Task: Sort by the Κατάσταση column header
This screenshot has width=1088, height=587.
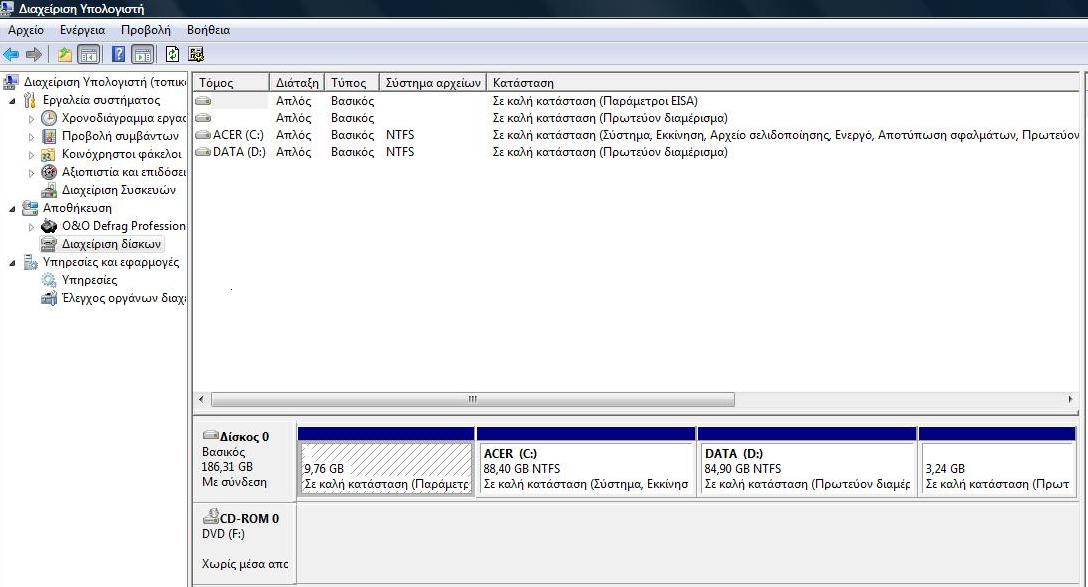Action: [x=783, y=83]
